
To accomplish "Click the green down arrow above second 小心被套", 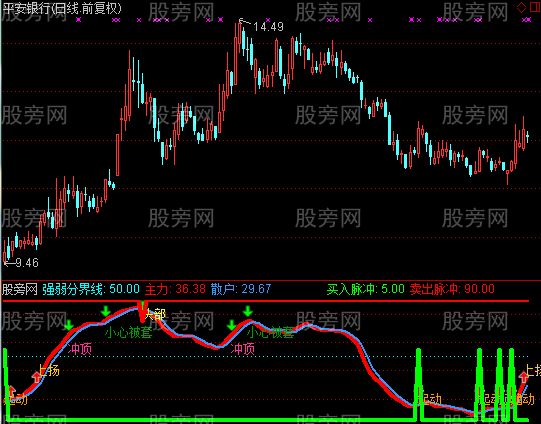I will (x=247, y=311).
